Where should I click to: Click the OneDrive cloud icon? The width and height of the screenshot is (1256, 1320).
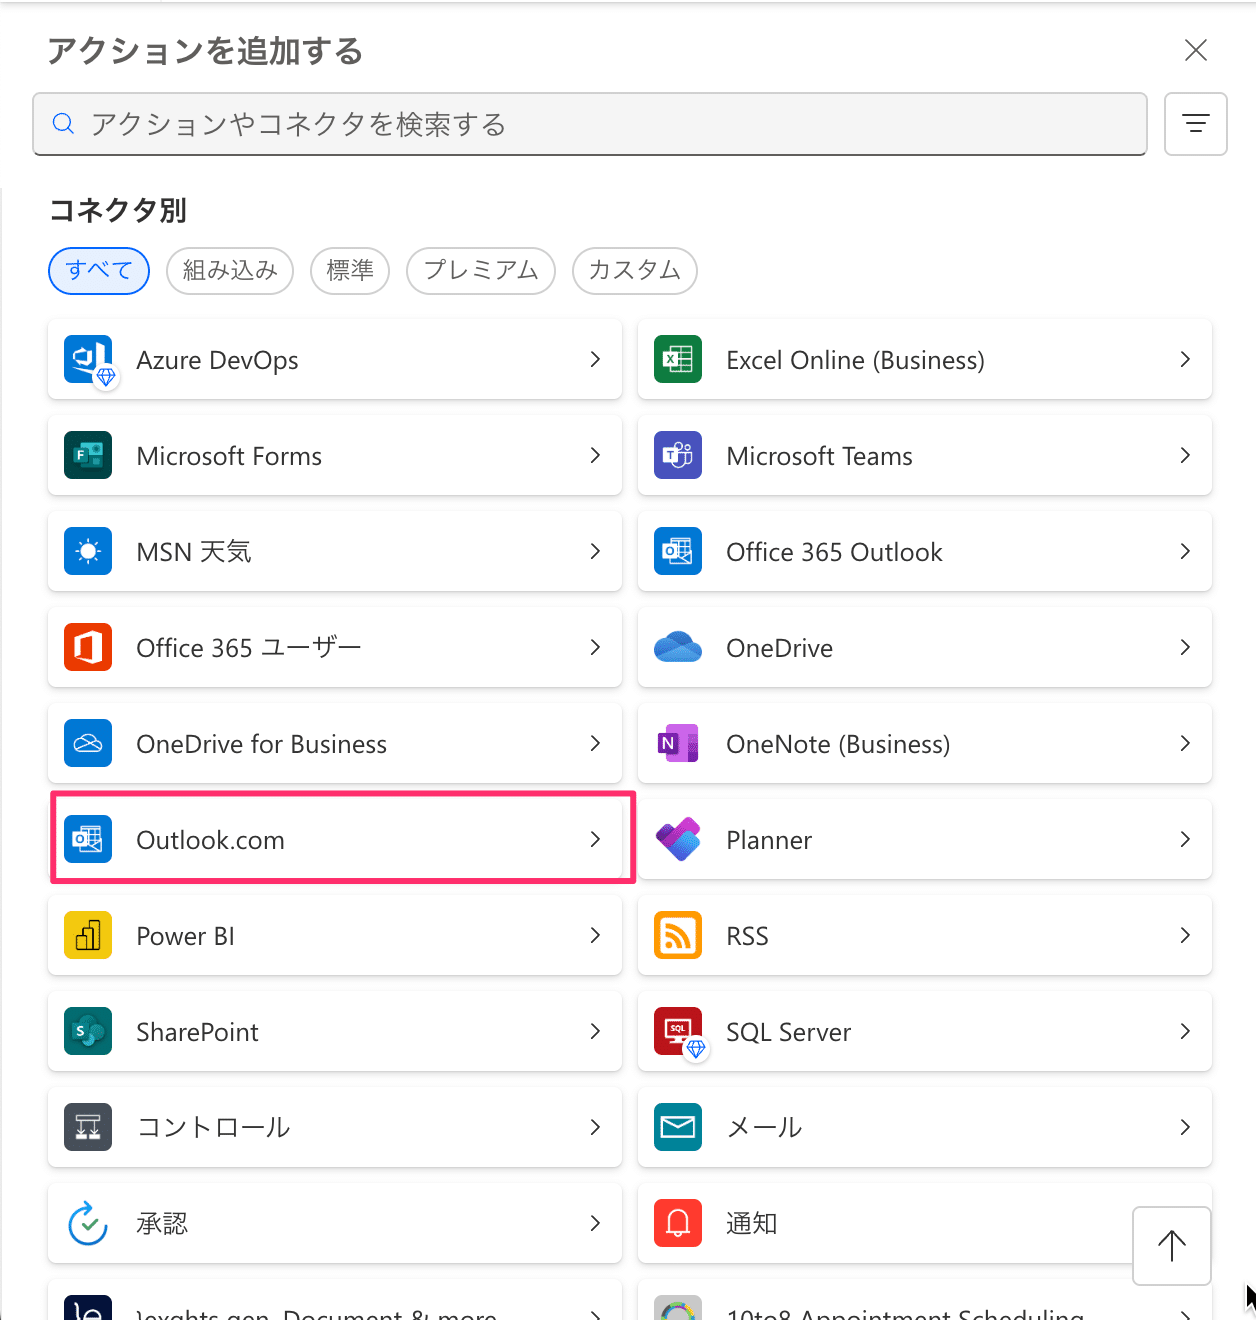pyautogui.click(x=678, y=648)
